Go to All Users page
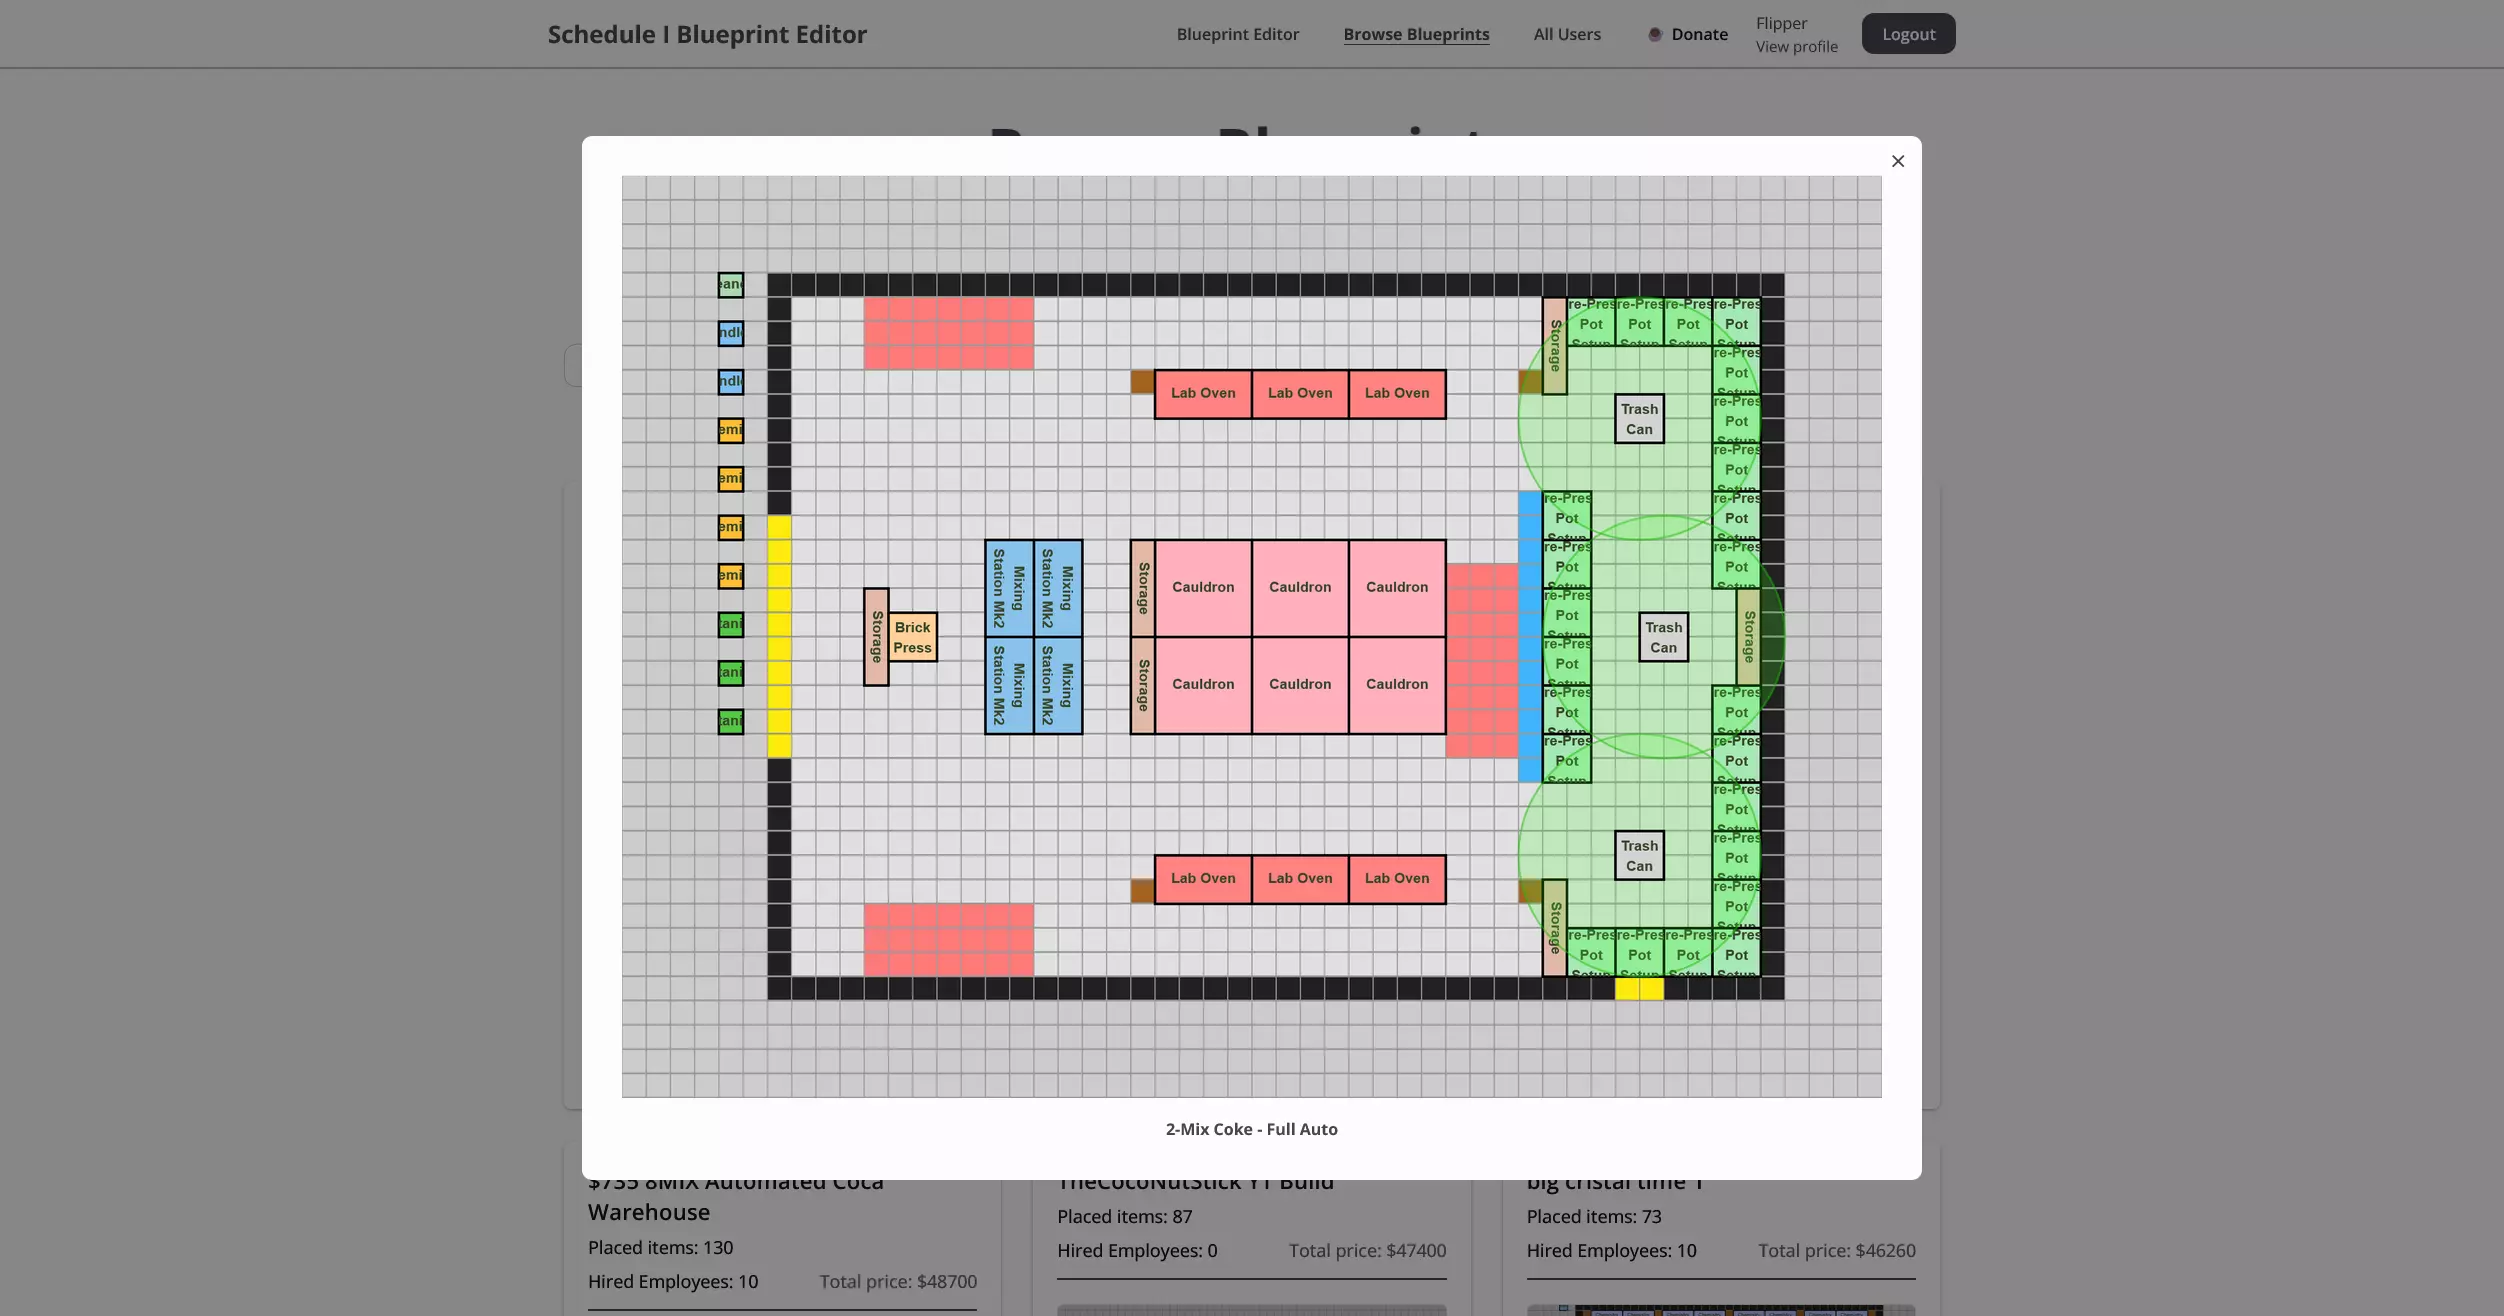This screenshot has width=2504, height=1316. (x=1566, y=34)
